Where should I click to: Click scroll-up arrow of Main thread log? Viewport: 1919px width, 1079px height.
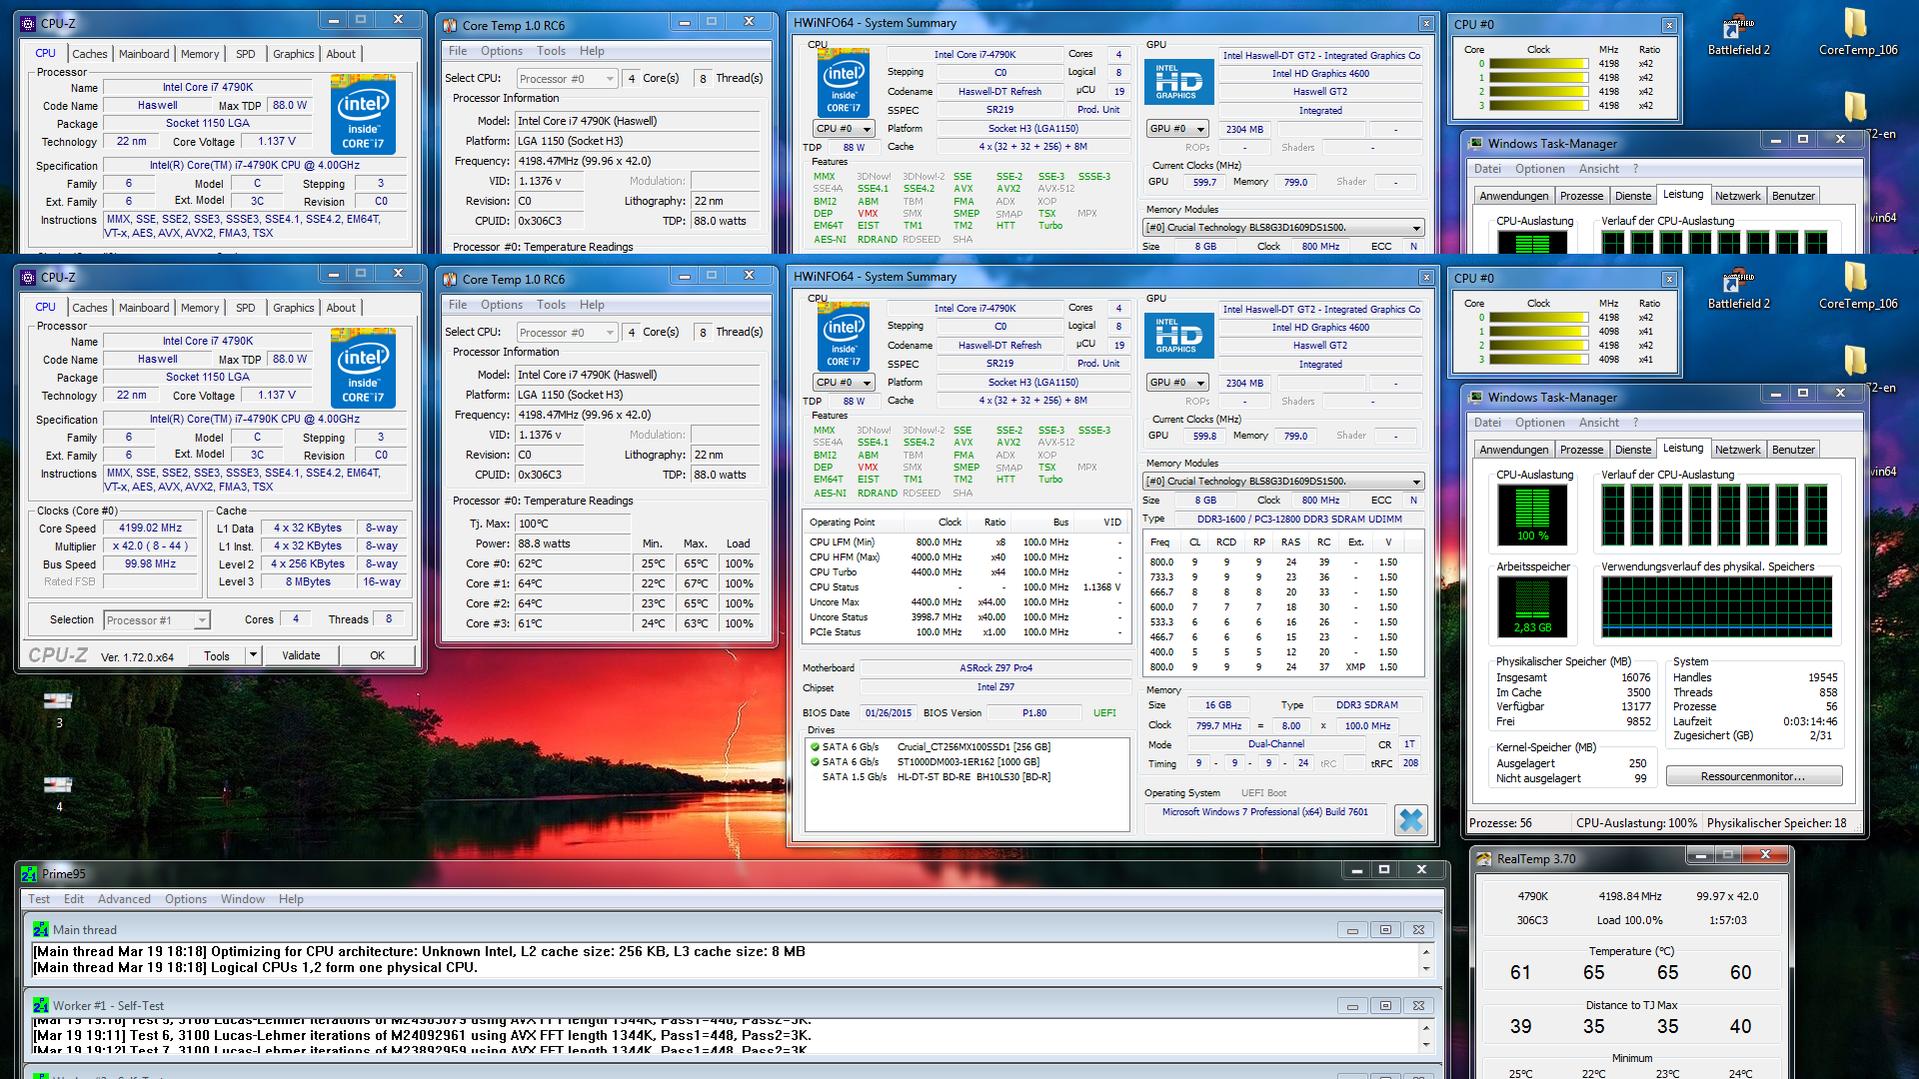pos(1426,952)
